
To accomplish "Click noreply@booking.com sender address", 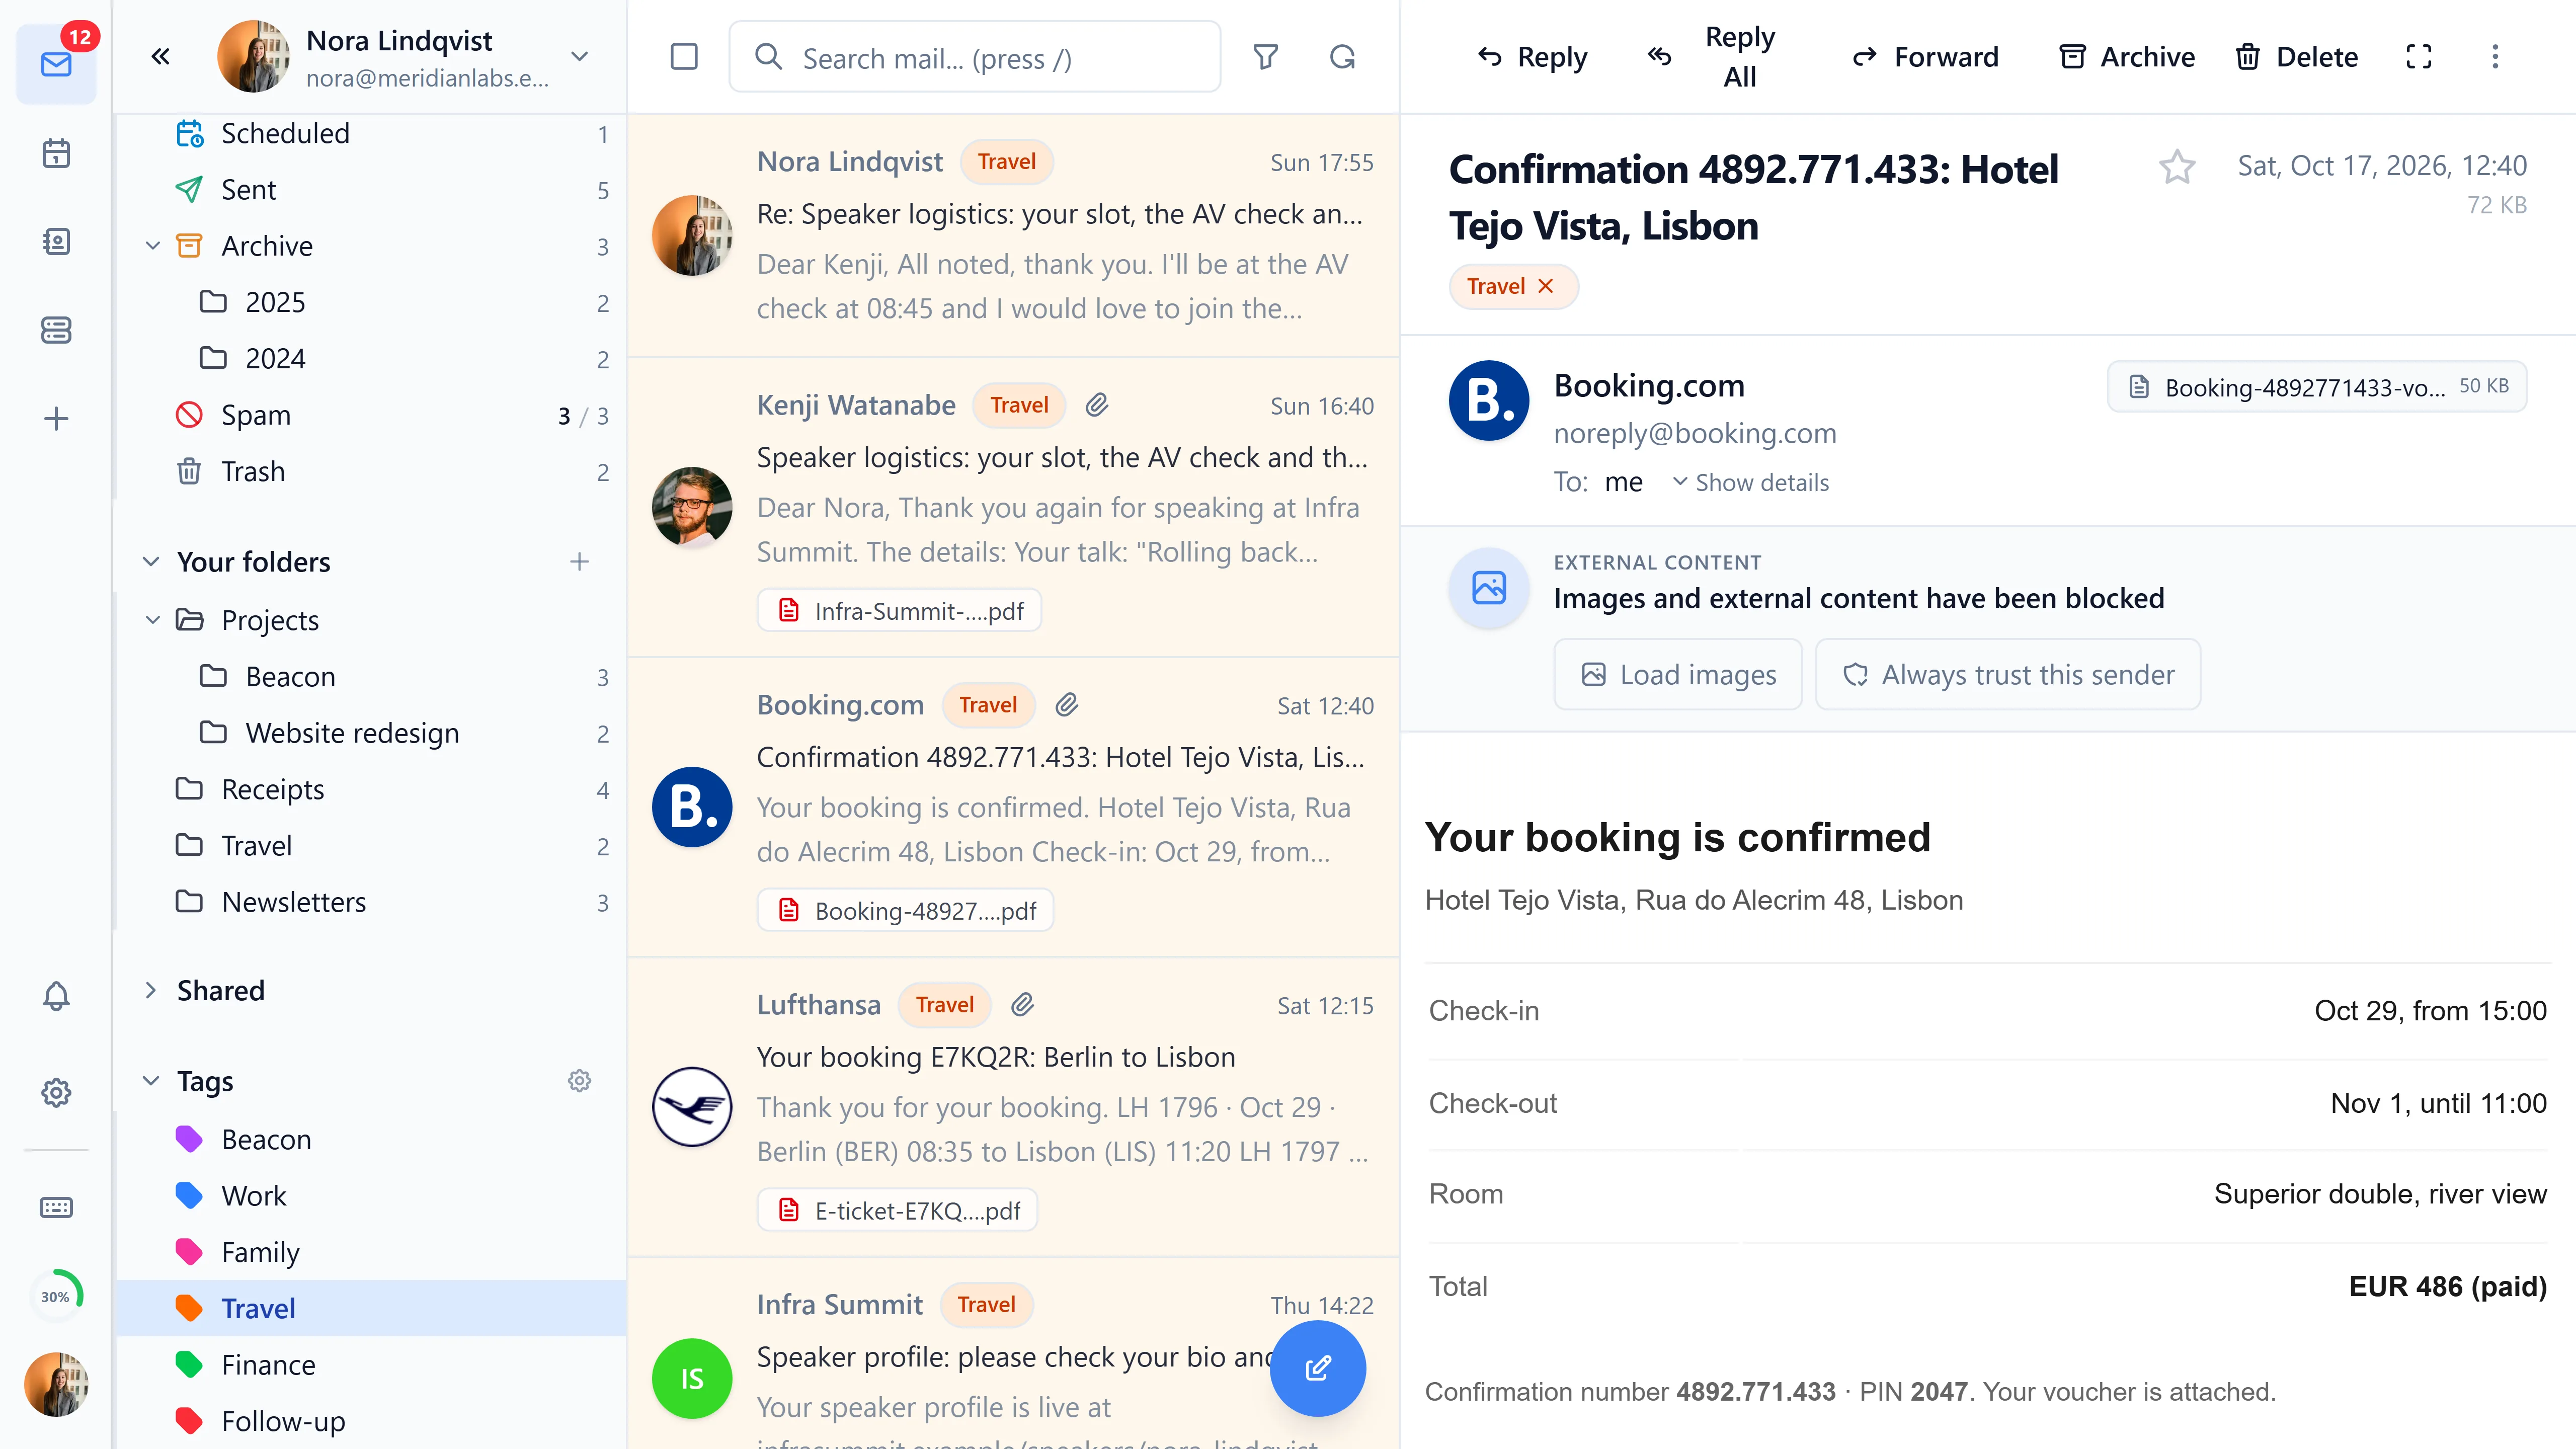I will [1695, 433].
